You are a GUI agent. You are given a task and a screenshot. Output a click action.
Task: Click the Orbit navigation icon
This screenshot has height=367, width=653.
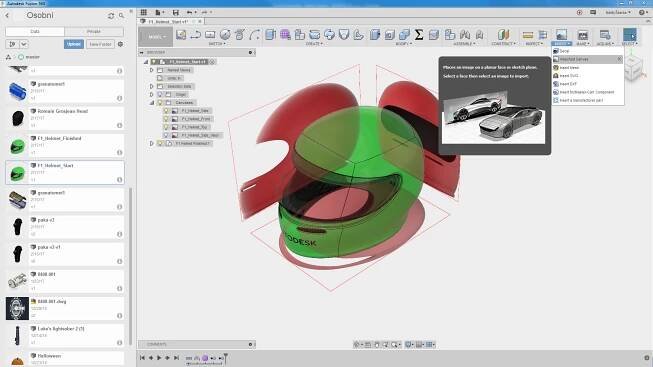[357, 345]
